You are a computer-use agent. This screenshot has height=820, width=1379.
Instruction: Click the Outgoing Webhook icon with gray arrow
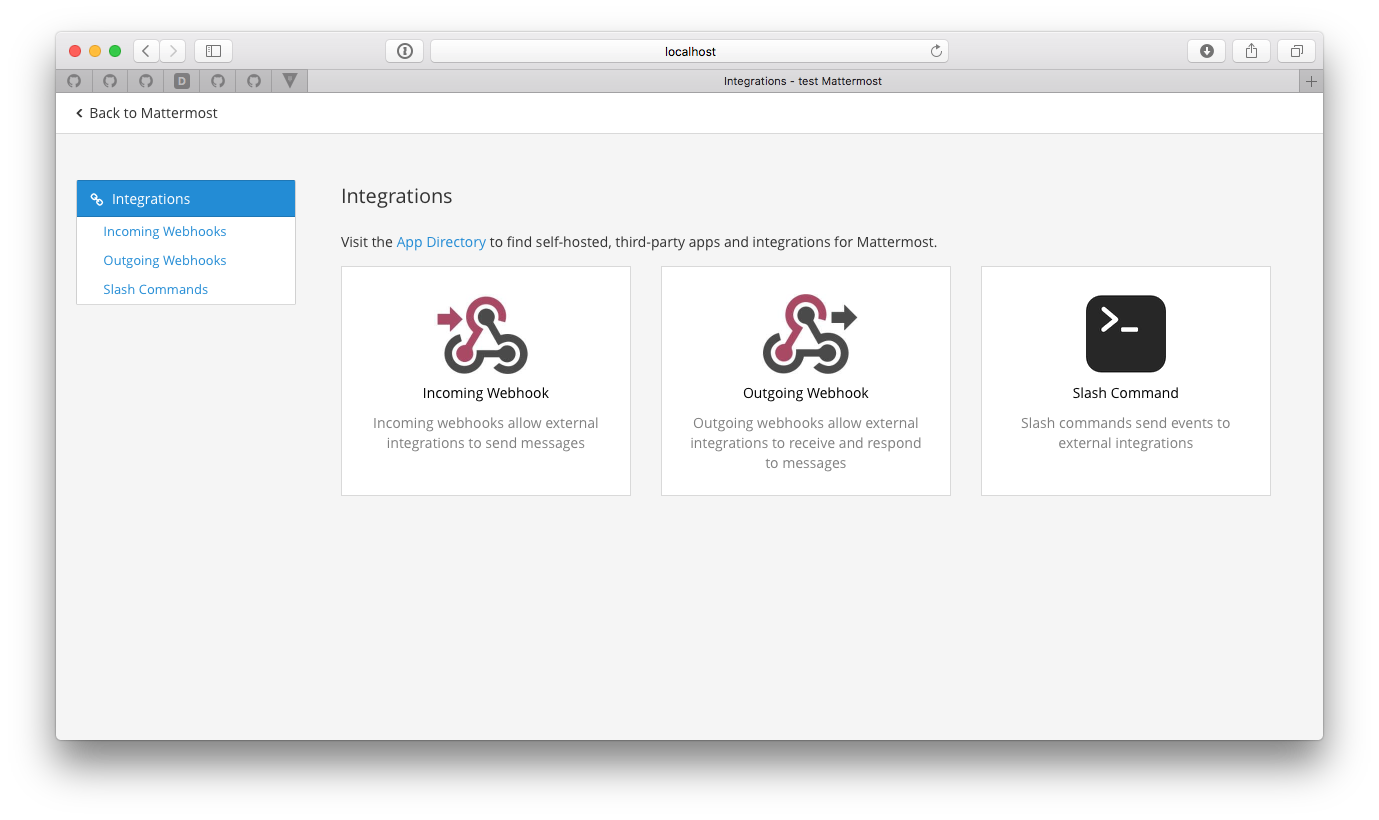pyautogui.click(x=809, y=334)
